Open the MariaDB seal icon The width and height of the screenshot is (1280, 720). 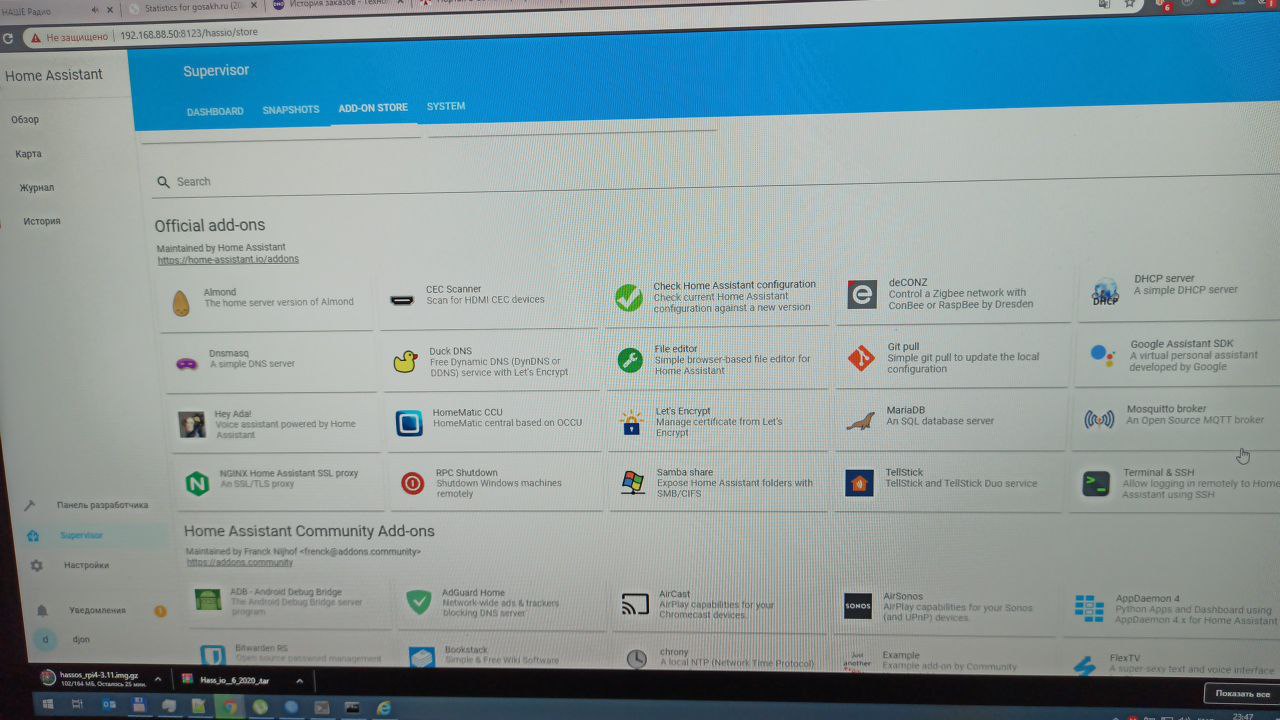coord(860,420)
